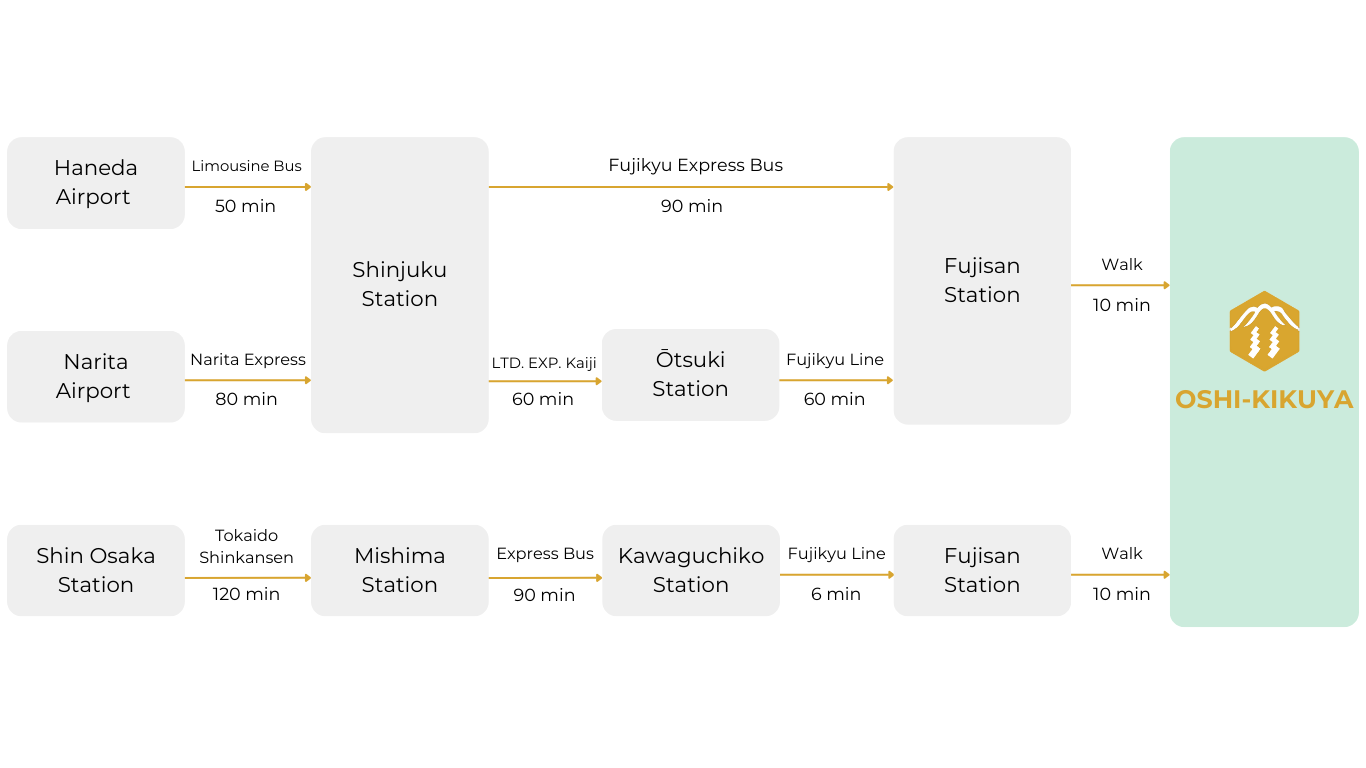Click the Mishima Station box
Viewport: 1366px width, 768px height.
399,570
